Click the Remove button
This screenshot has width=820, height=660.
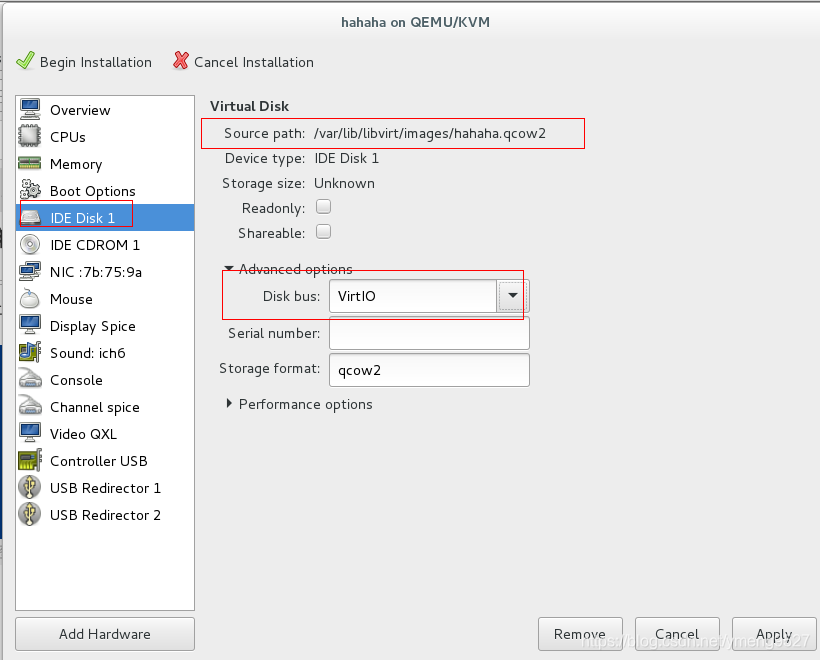[580, 634]
